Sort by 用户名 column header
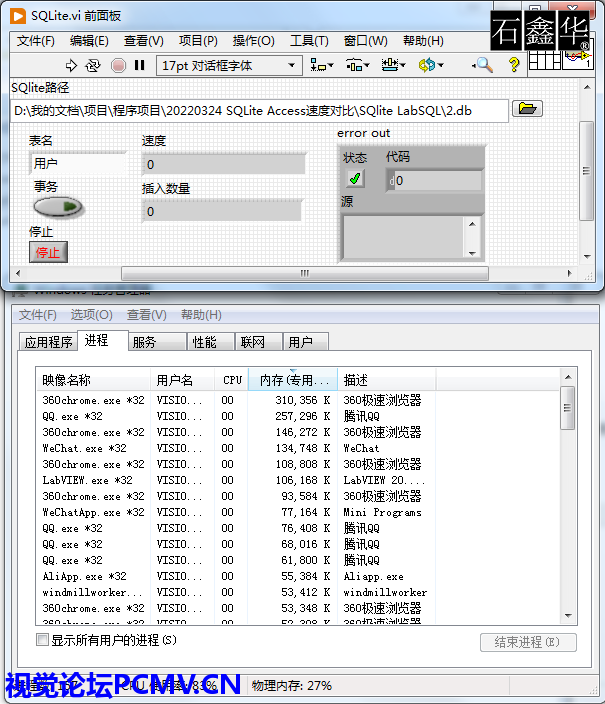This screenshot has width=605, height=704. [182, 380]
